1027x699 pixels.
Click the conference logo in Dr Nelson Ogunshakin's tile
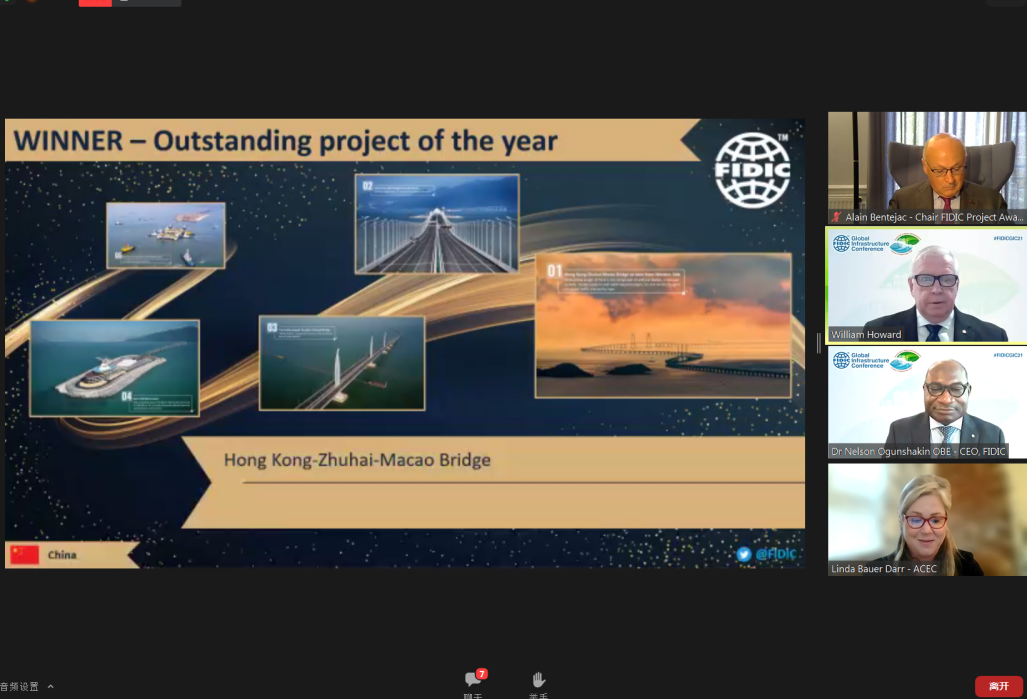coord(876,360)
